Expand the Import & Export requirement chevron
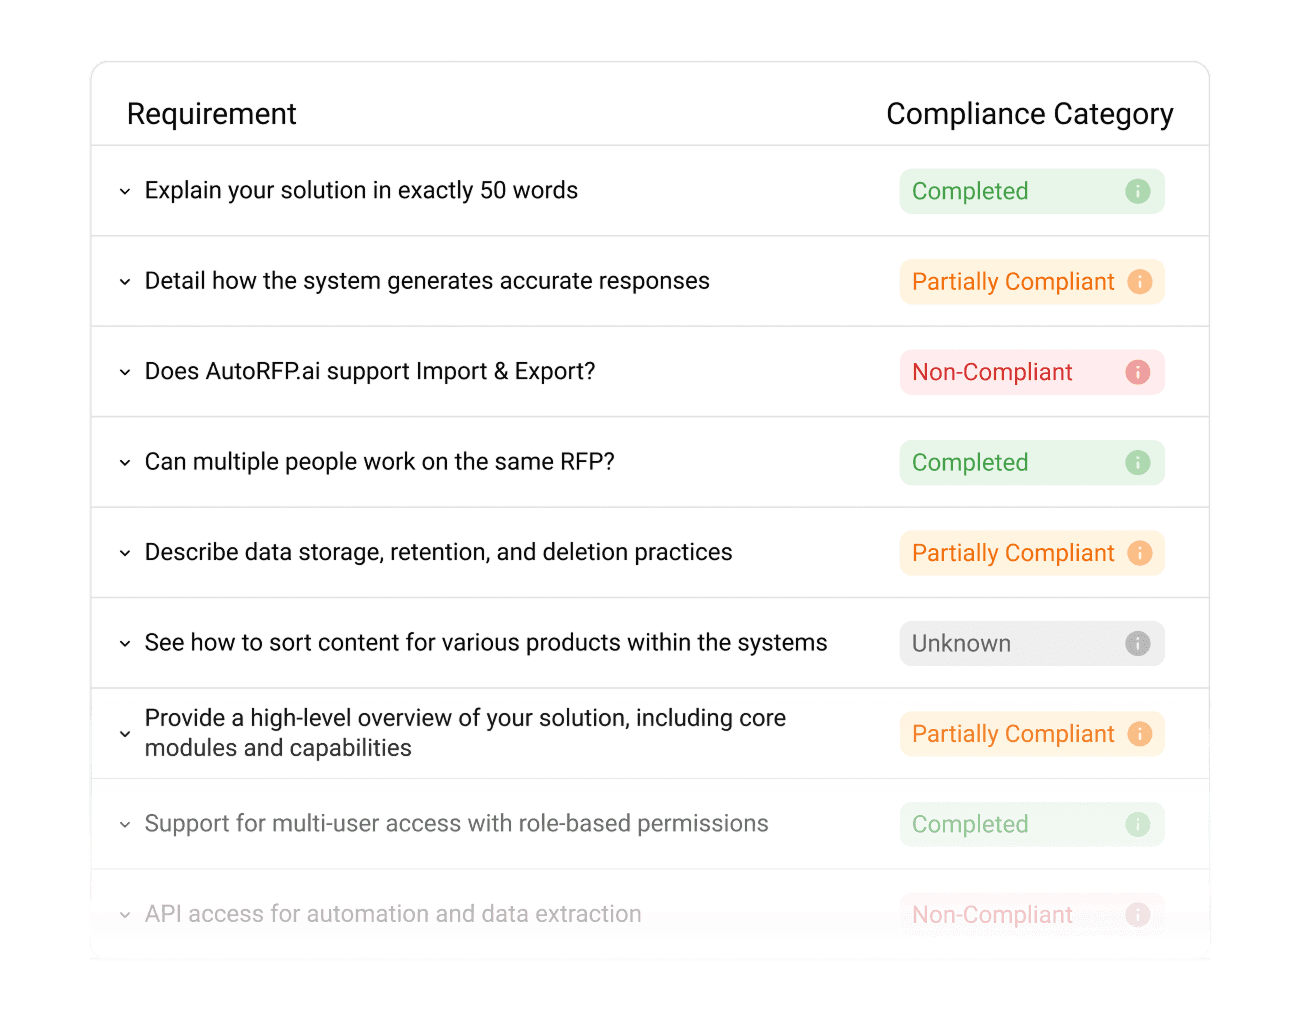 pos(125,372)
